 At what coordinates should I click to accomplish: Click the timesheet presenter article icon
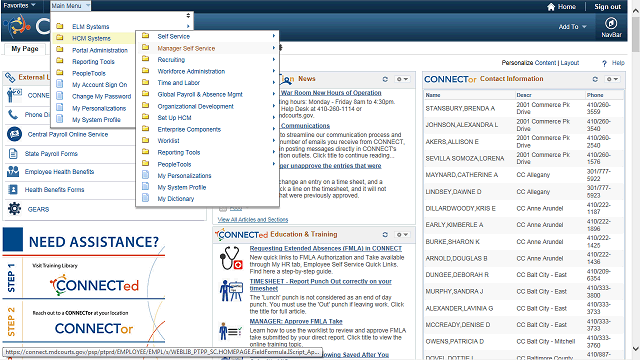pyautogui.click(x=231, y=290)
